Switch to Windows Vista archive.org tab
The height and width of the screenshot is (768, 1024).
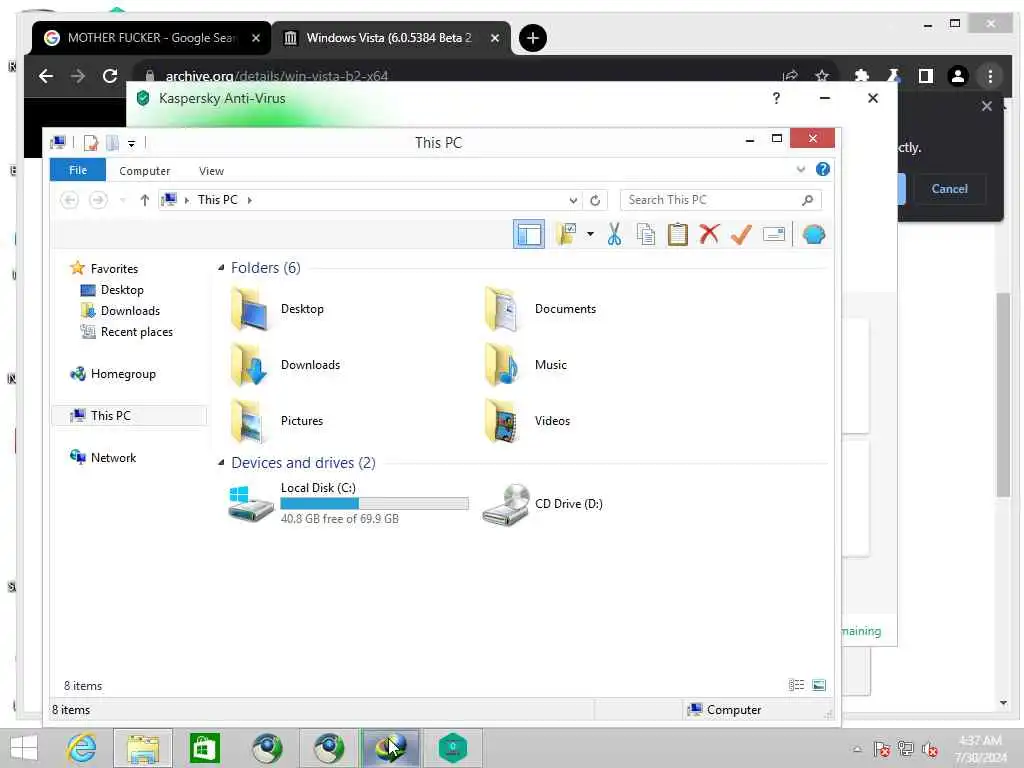coord(390,38)
